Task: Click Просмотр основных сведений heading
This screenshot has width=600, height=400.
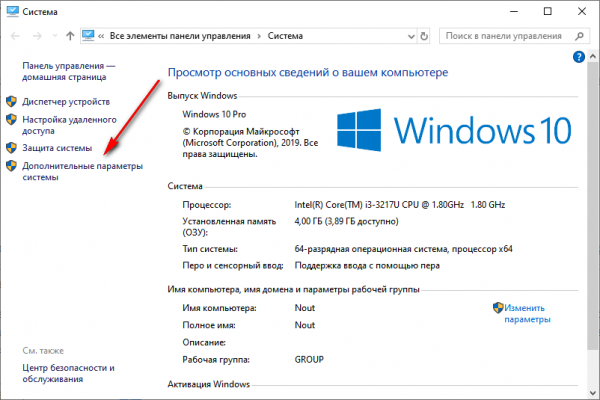Action: pos(308,72)
